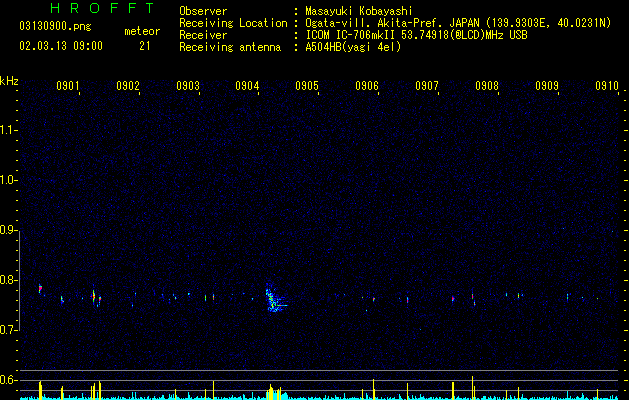This screenshot has height=400, width=629.
Task: Click the 0908 time marker
Action: [x=487, y=86]
